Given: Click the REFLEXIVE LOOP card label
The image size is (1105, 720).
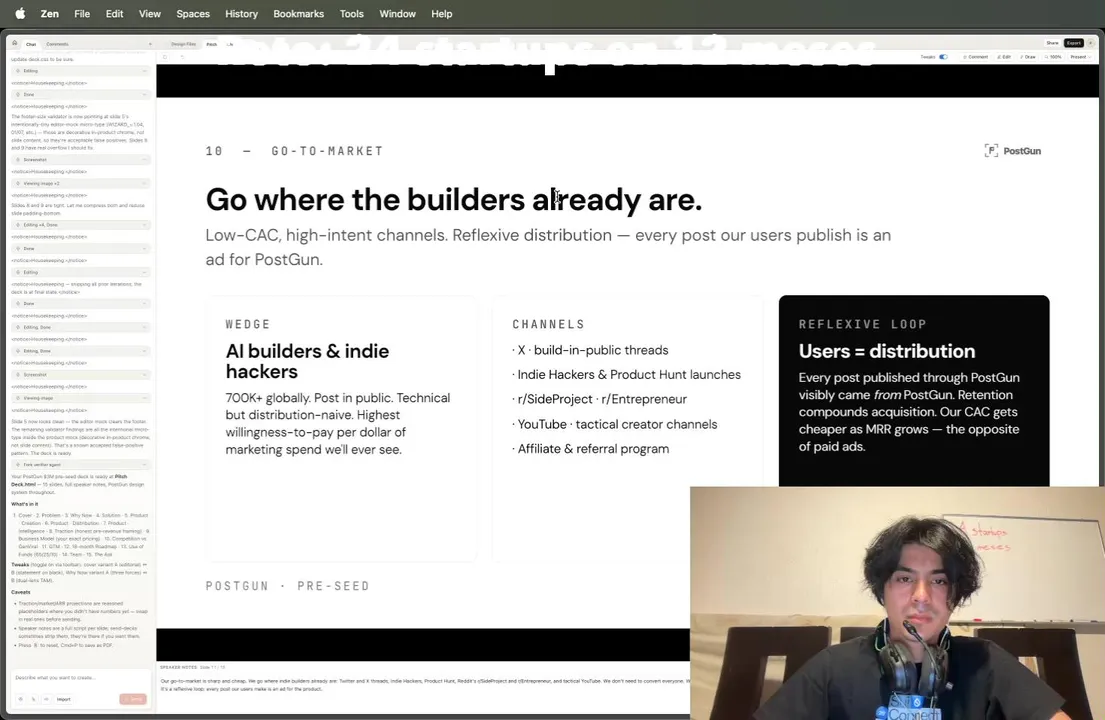Looking at the screenshot, I should (x=863, y=324).
